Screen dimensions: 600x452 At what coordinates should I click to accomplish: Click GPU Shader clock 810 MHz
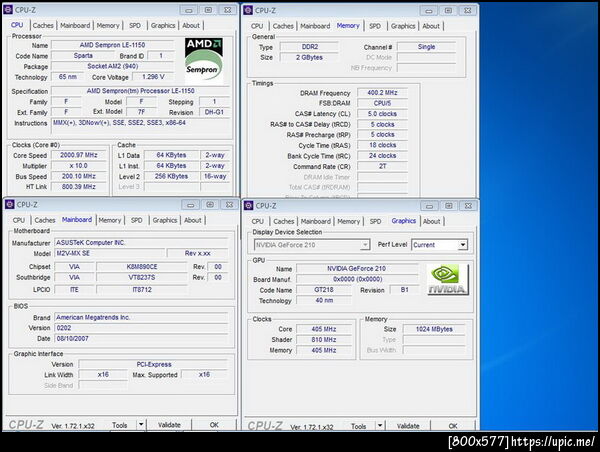[324, 340]
